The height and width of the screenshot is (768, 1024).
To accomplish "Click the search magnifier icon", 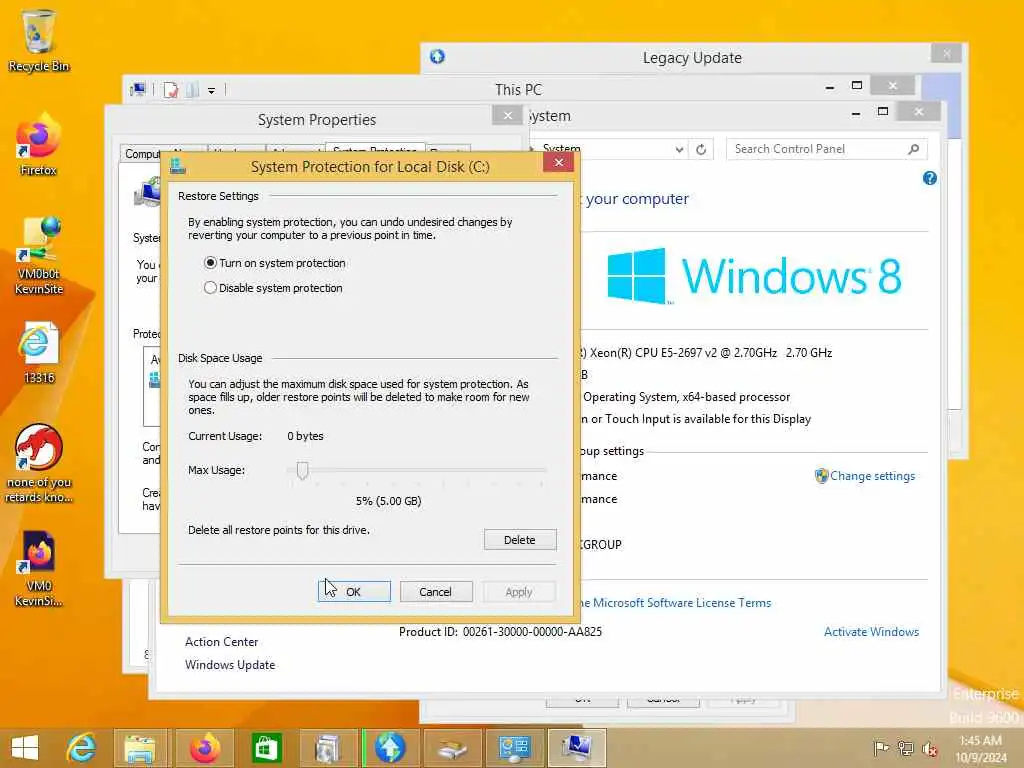I will (x=914, y=149).
